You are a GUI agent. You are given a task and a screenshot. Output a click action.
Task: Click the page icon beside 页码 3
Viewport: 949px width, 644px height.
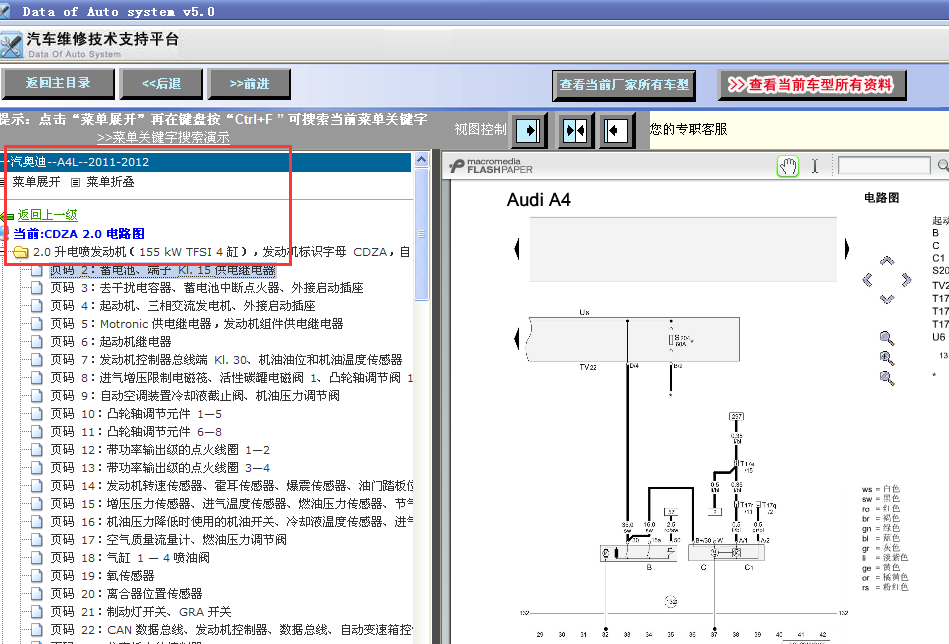coord(37,288)
